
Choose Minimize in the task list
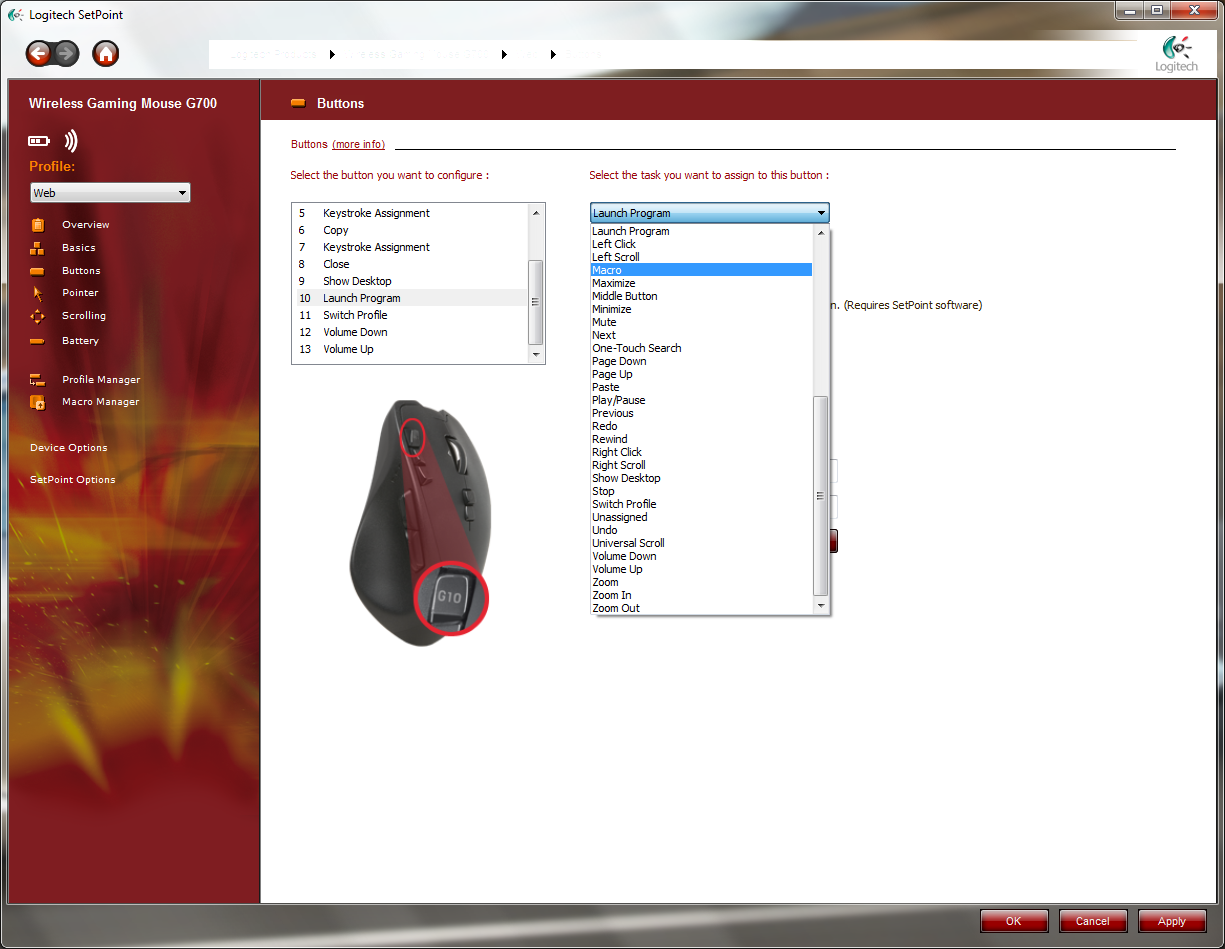point(701,309)
